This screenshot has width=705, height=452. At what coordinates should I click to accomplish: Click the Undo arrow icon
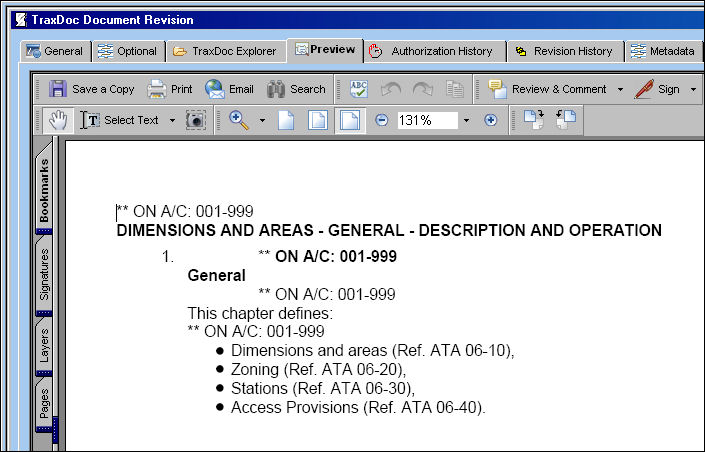click(390, 89)
